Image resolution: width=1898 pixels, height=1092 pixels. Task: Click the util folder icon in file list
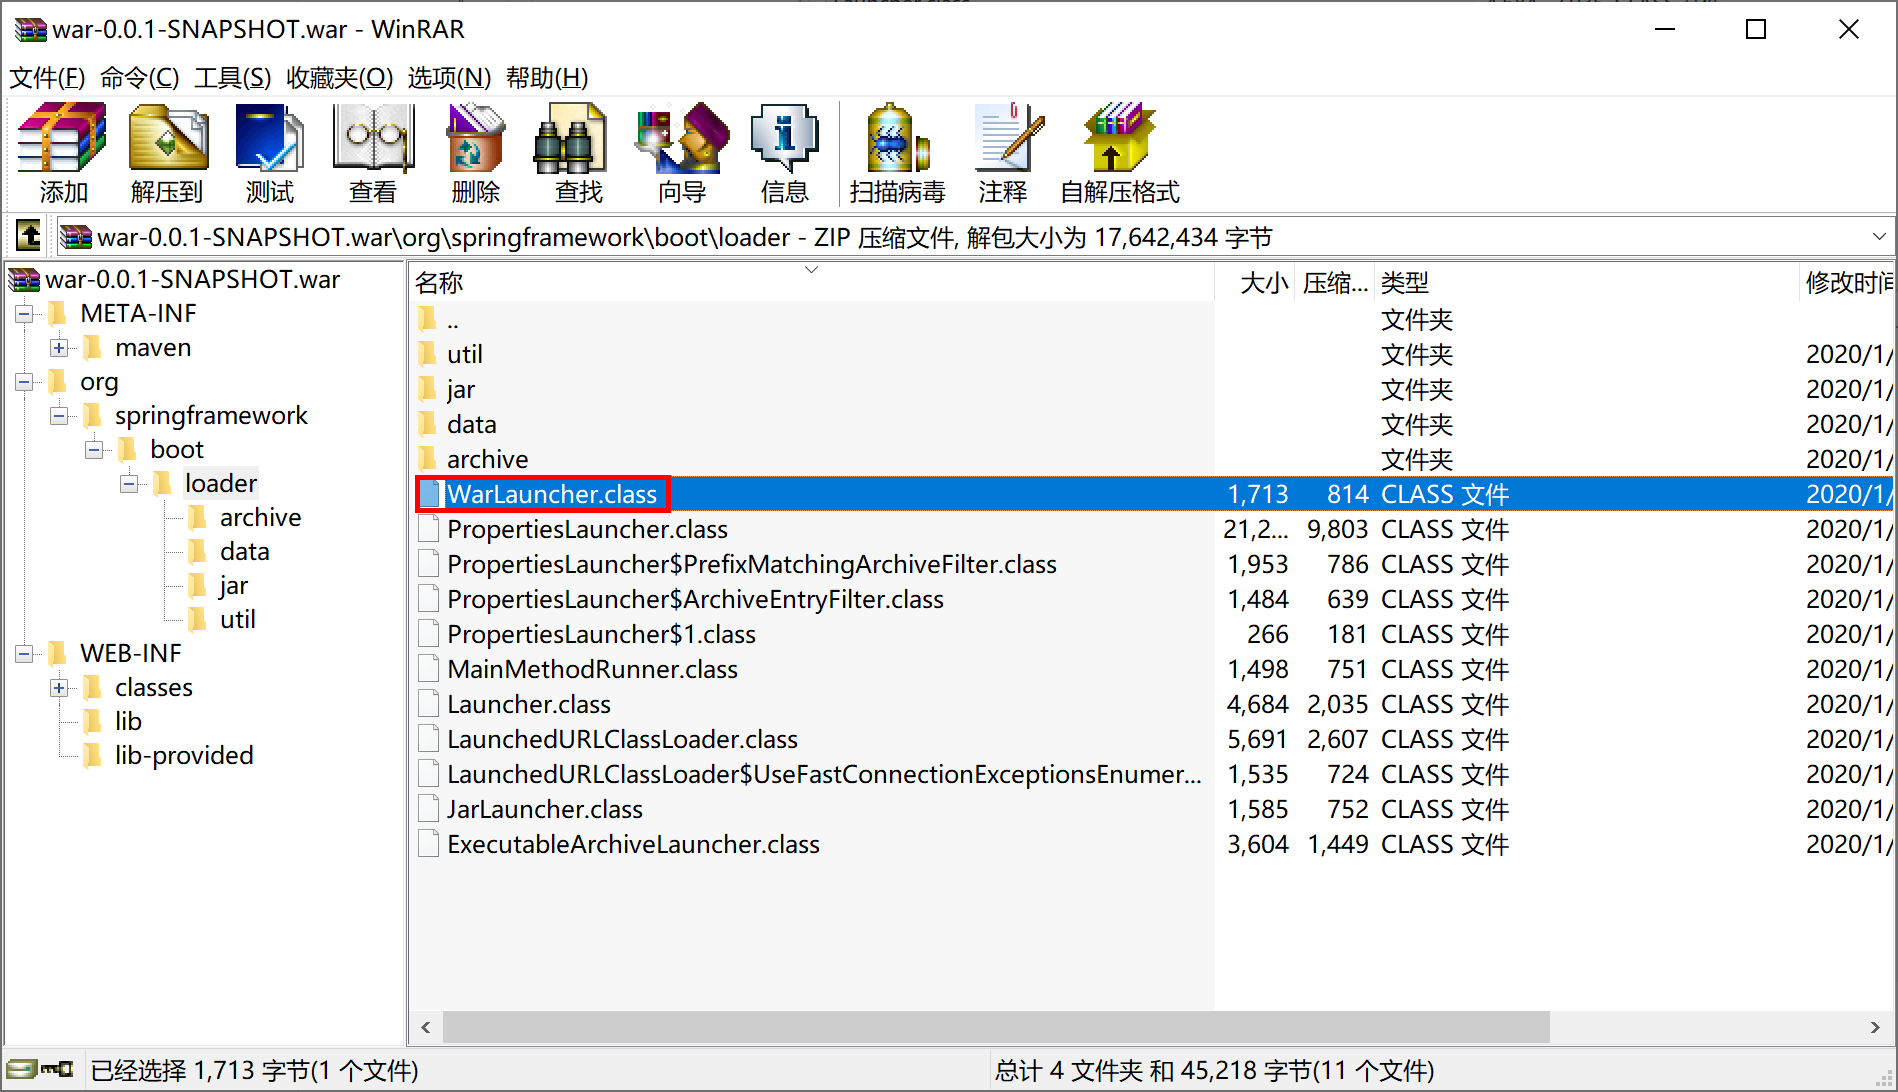428,354
